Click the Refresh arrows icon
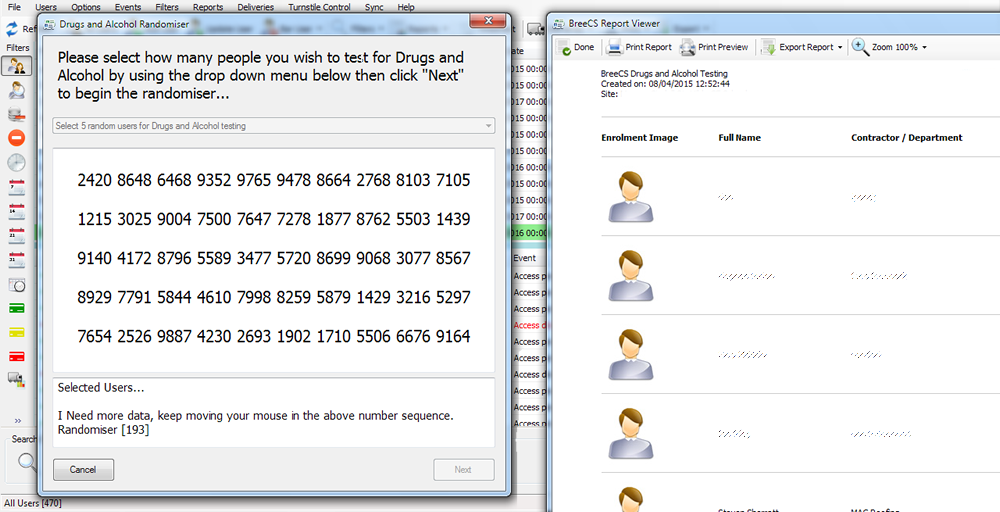This screenshot has width=1000, height=512. pyautogui.click(x=13, y=28)
